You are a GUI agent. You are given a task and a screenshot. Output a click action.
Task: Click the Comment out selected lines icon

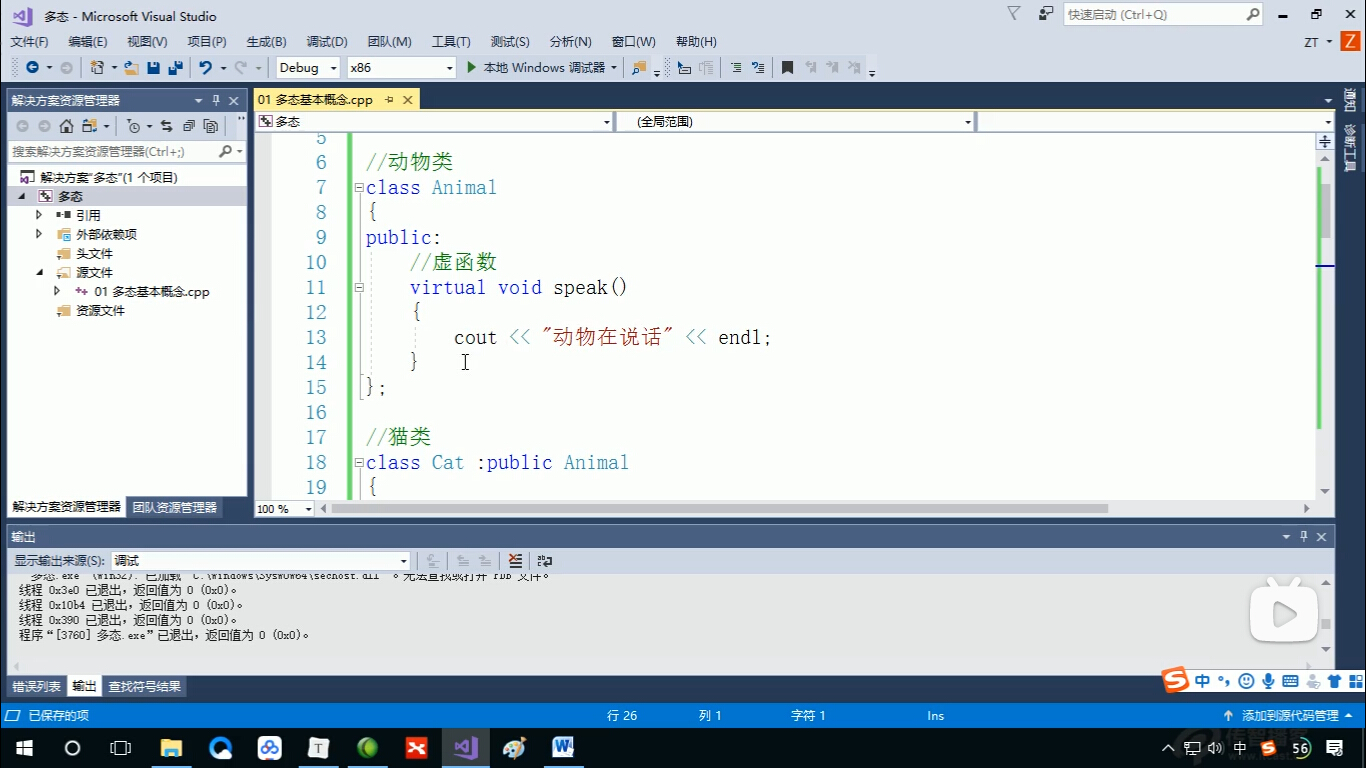[x=736, y=68]
